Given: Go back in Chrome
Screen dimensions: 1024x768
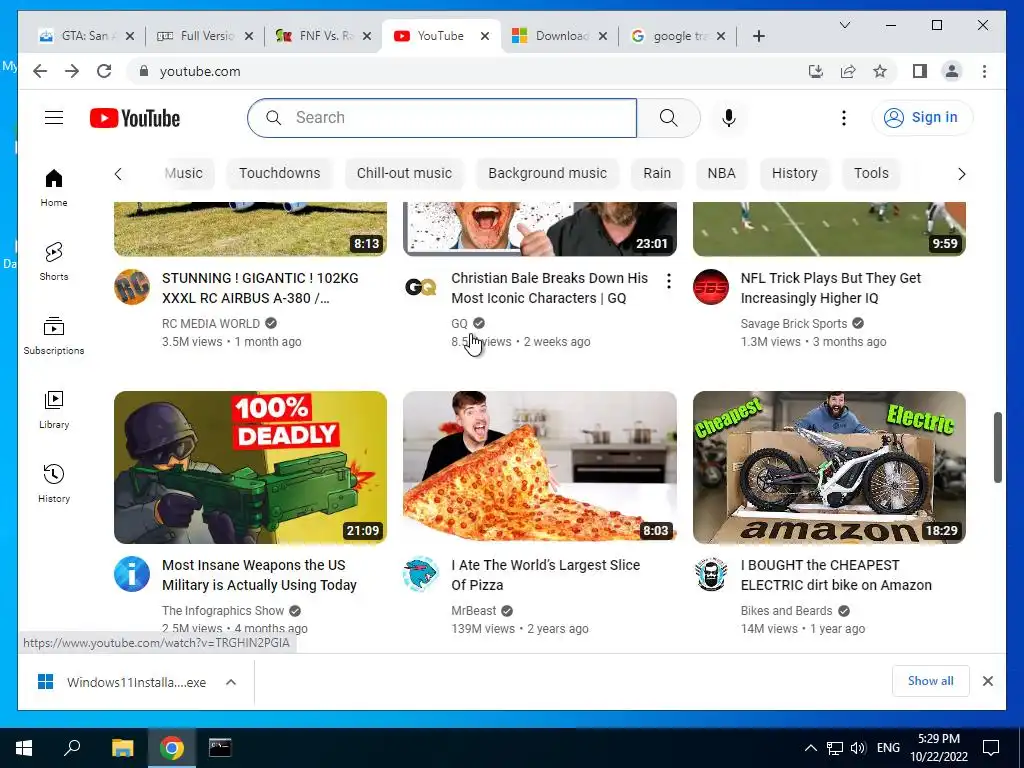Looking at the screenshot, I should point(40,71).
